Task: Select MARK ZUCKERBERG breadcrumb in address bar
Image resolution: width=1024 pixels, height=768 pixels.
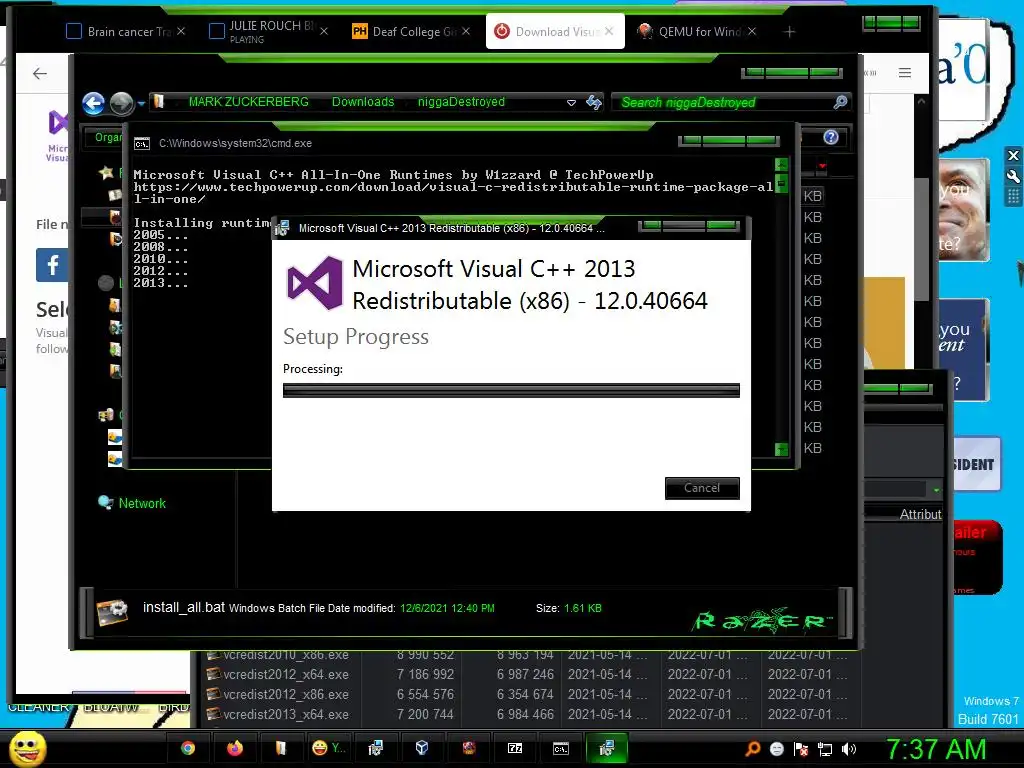Action: point(248,102)
